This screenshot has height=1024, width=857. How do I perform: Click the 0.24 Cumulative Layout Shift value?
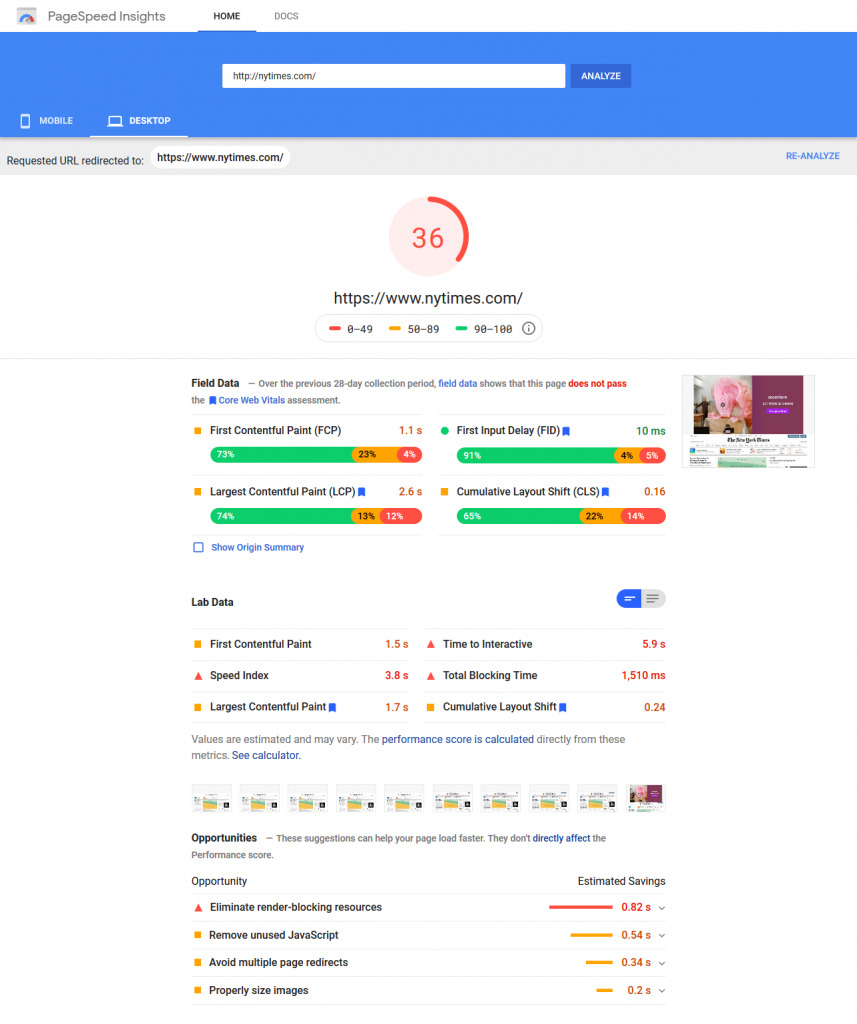click(x=655, y=707)
